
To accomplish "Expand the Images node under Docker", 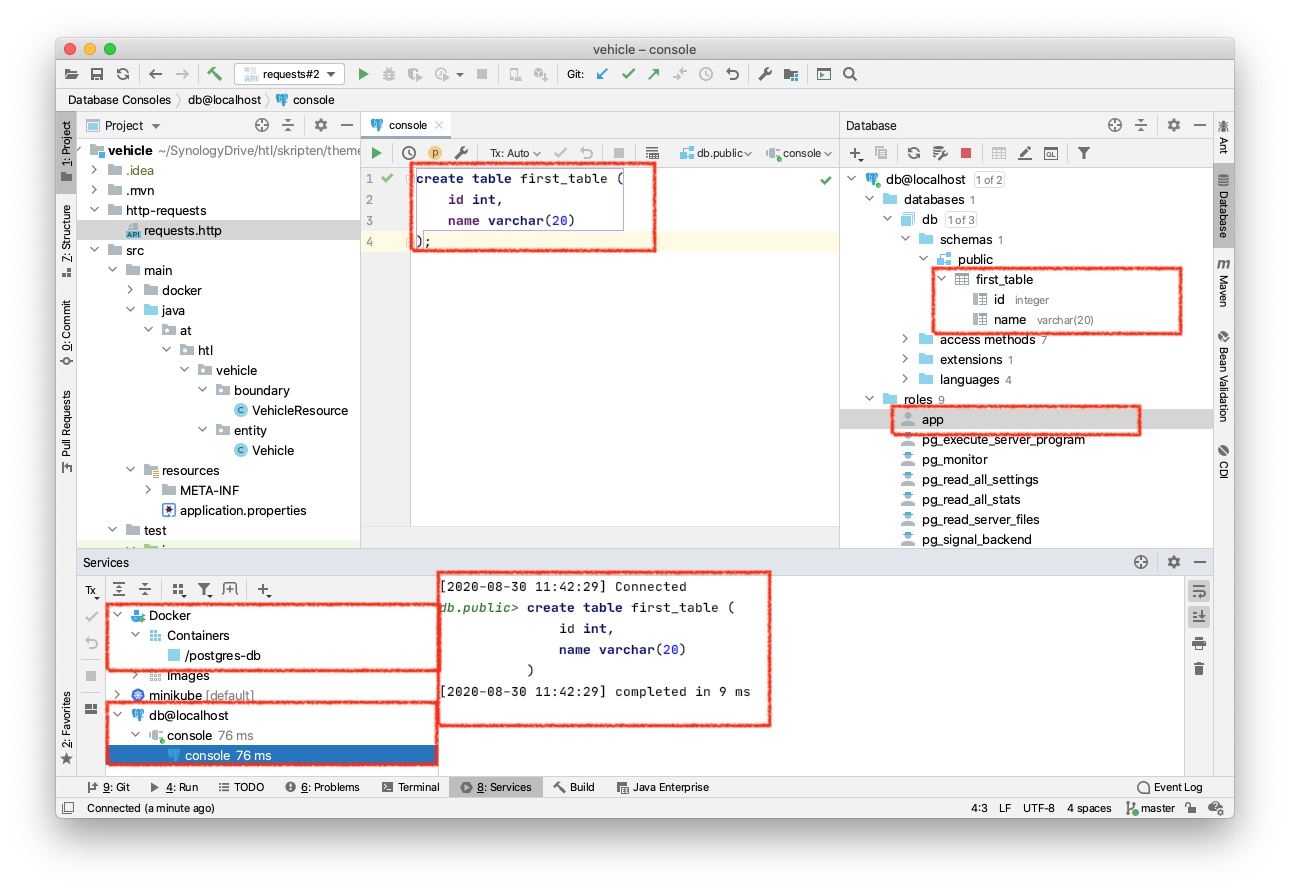I will (x=137, y=676).
